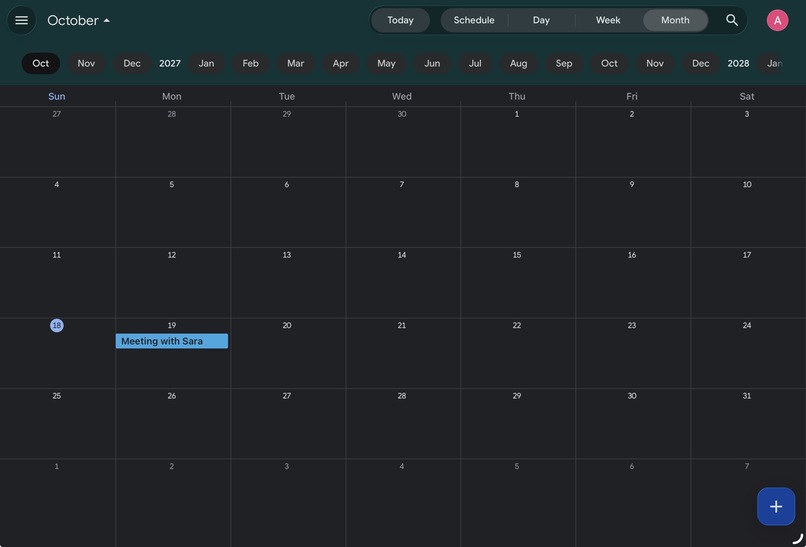Select date 1 under Thu
The image size is (806, 547).
click(x=517, y=114)
